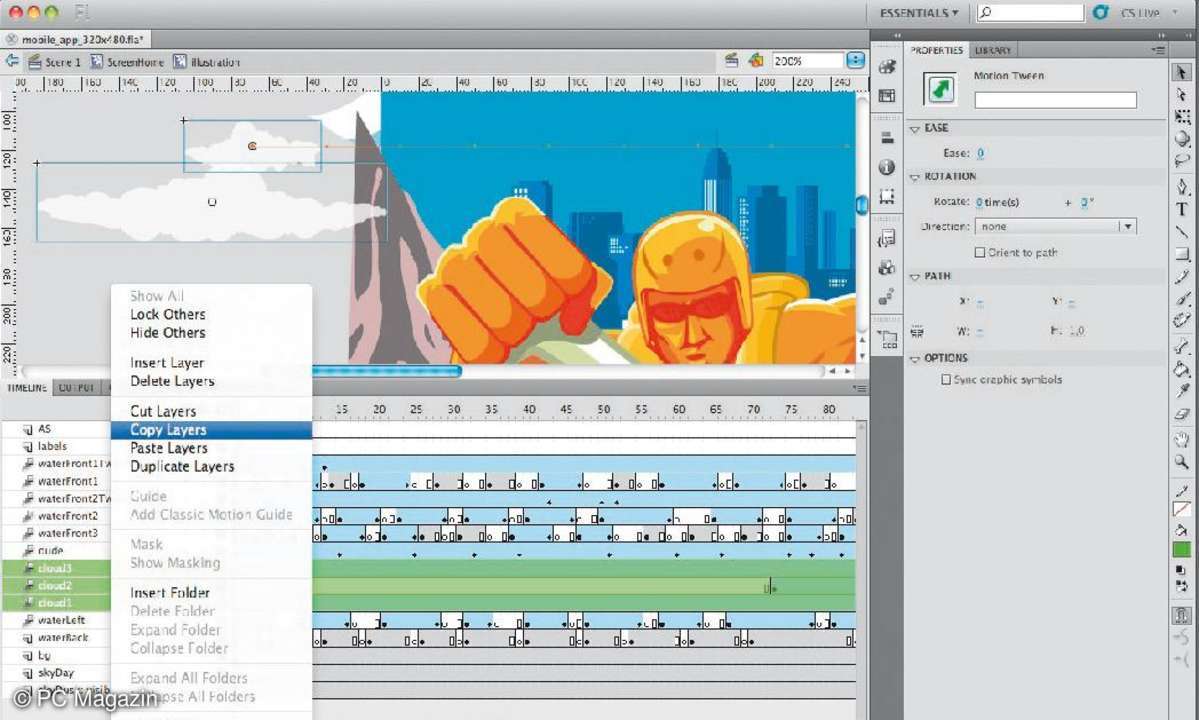Screen dimensions: 1199x720
Task: Choose Insert Layer from context menu
Action: (167, 362)
